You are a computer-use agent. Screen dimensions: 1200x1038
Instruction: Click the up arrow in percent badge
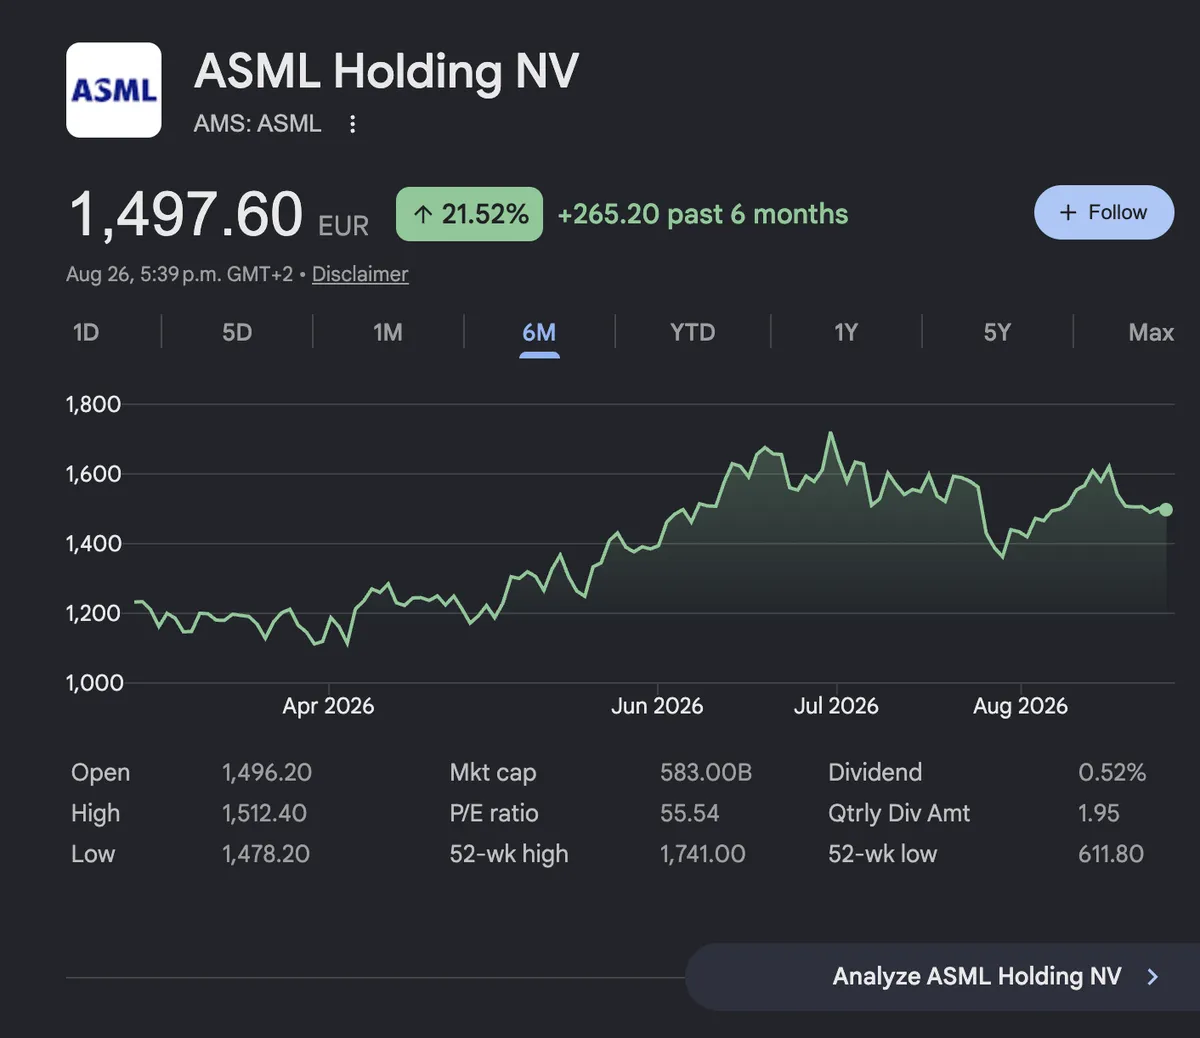(x=423, y=214)
